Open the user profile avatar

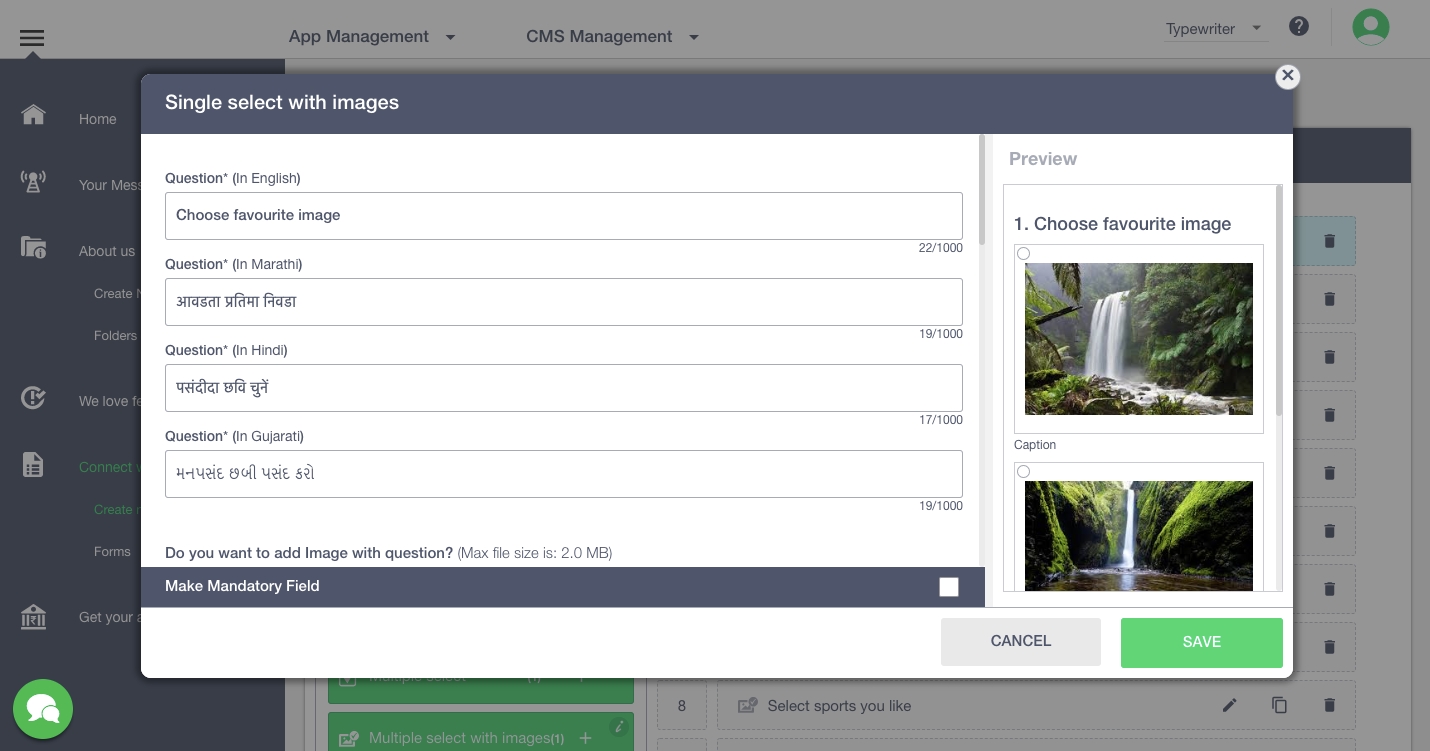tap(1370, 27)
